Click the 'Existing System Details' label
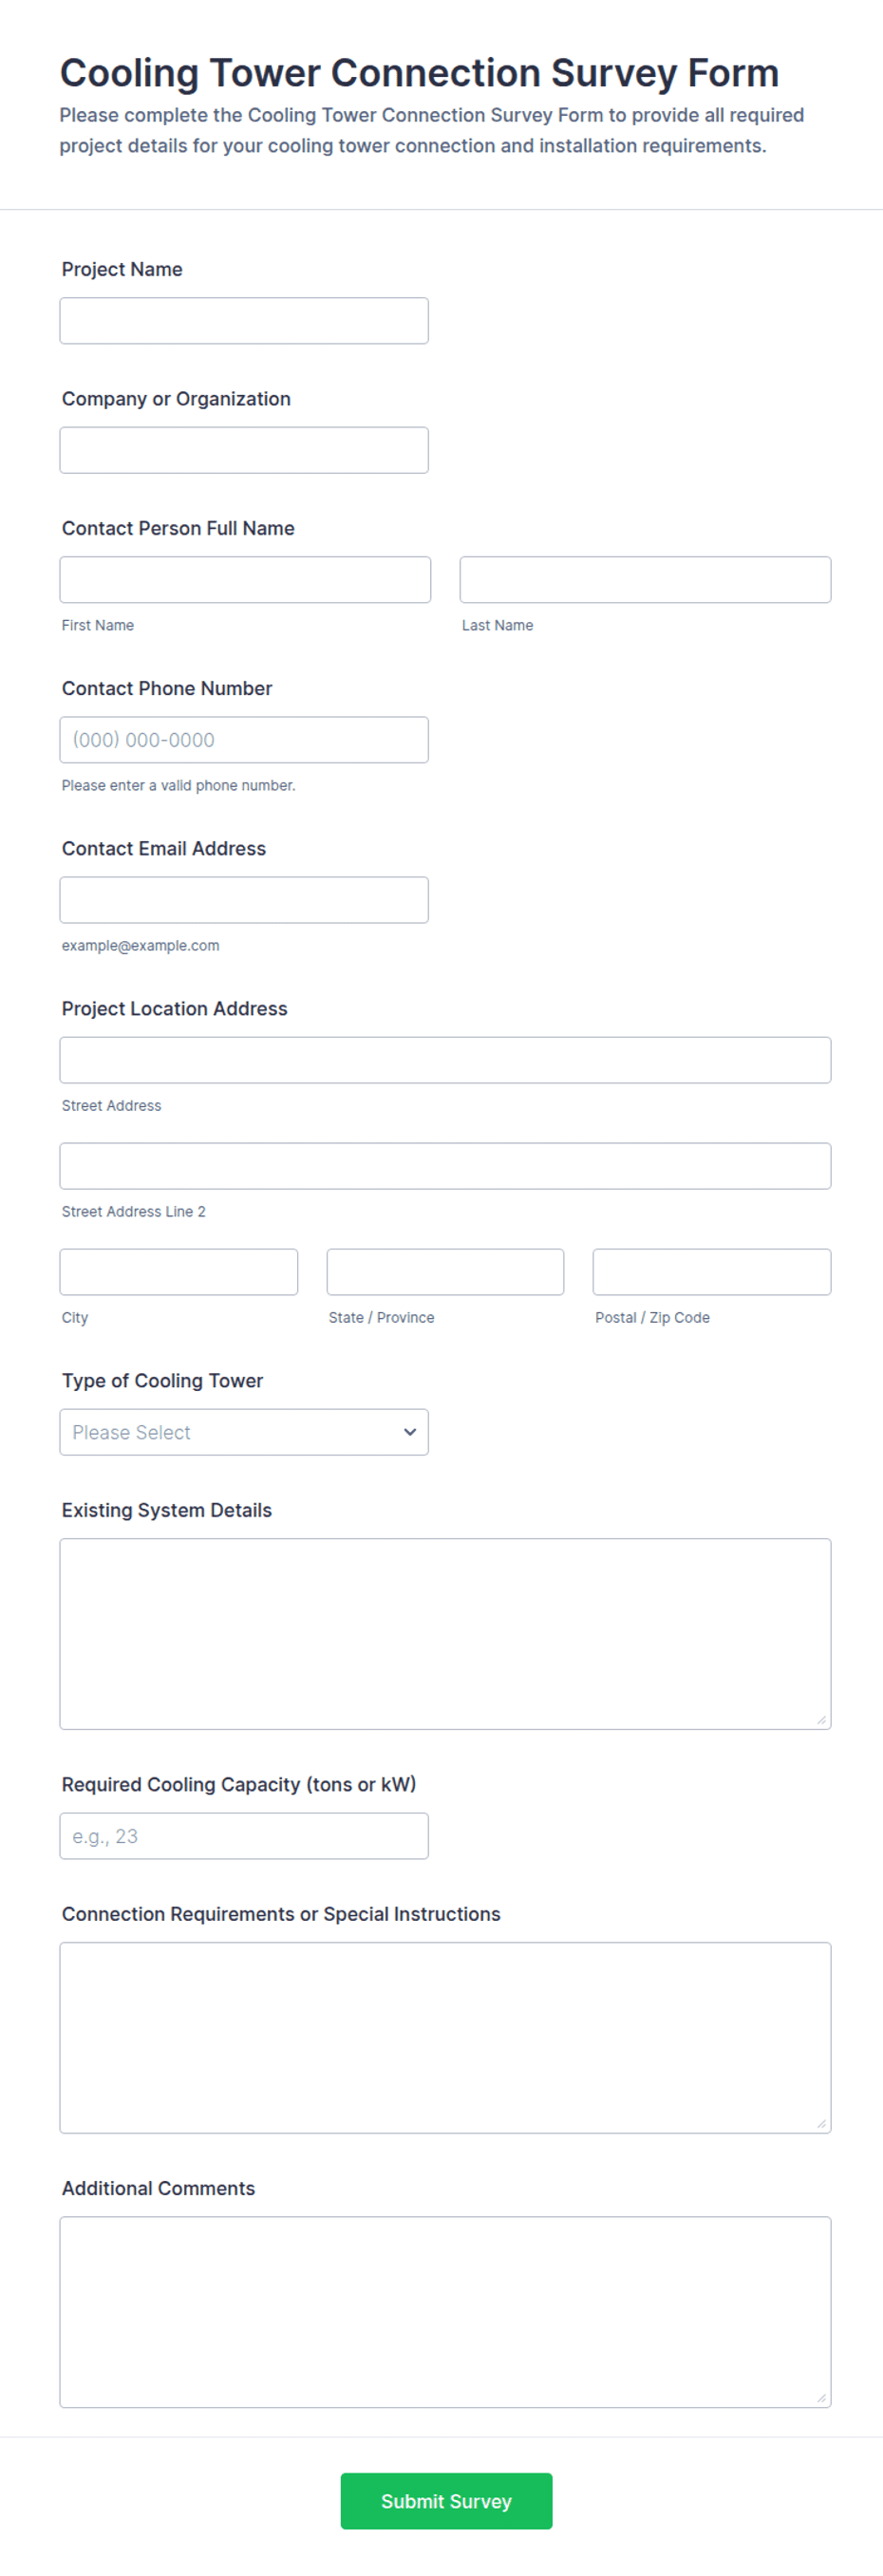883x2576 pixels. pyautogui.click(x=167, y=1511)
